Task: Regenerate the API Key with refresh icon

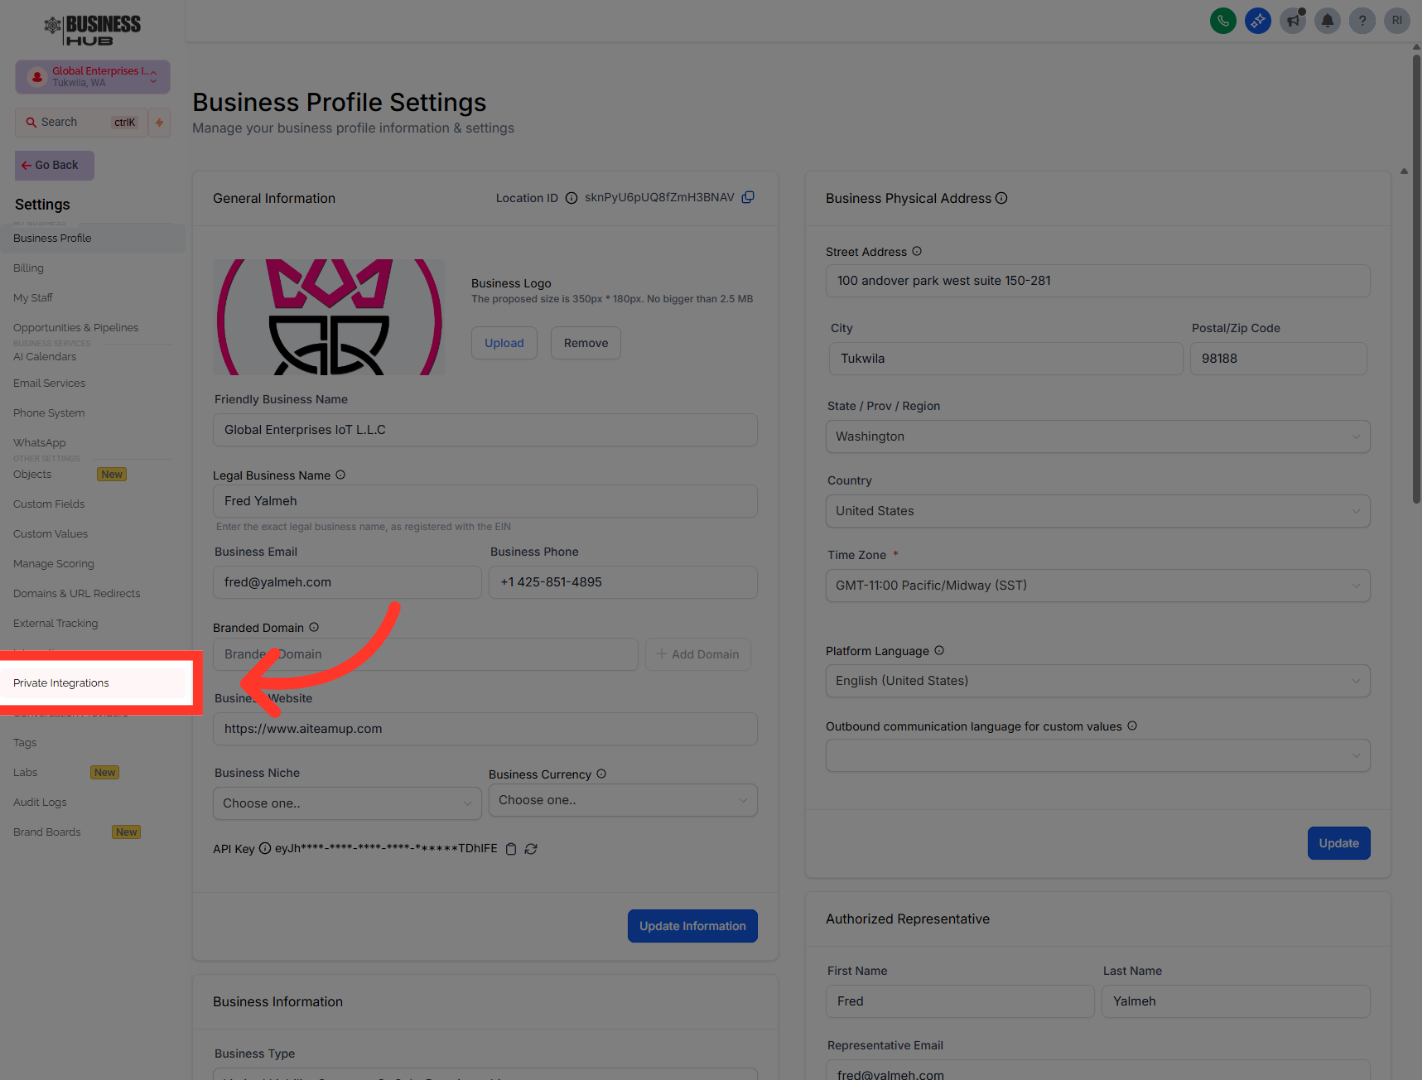Action: coord(531,849)
